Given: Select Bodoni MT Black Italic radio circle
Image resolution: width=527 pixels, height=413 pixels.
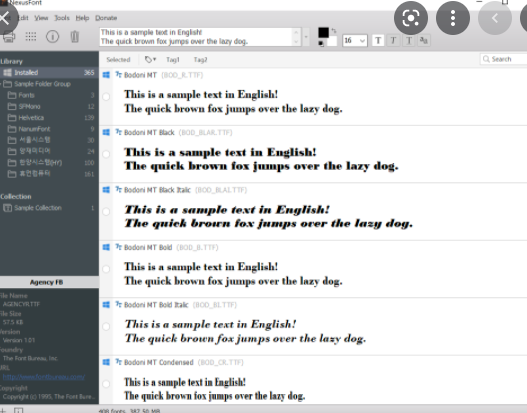Looking at the screenshot, I should pos(106,212).
